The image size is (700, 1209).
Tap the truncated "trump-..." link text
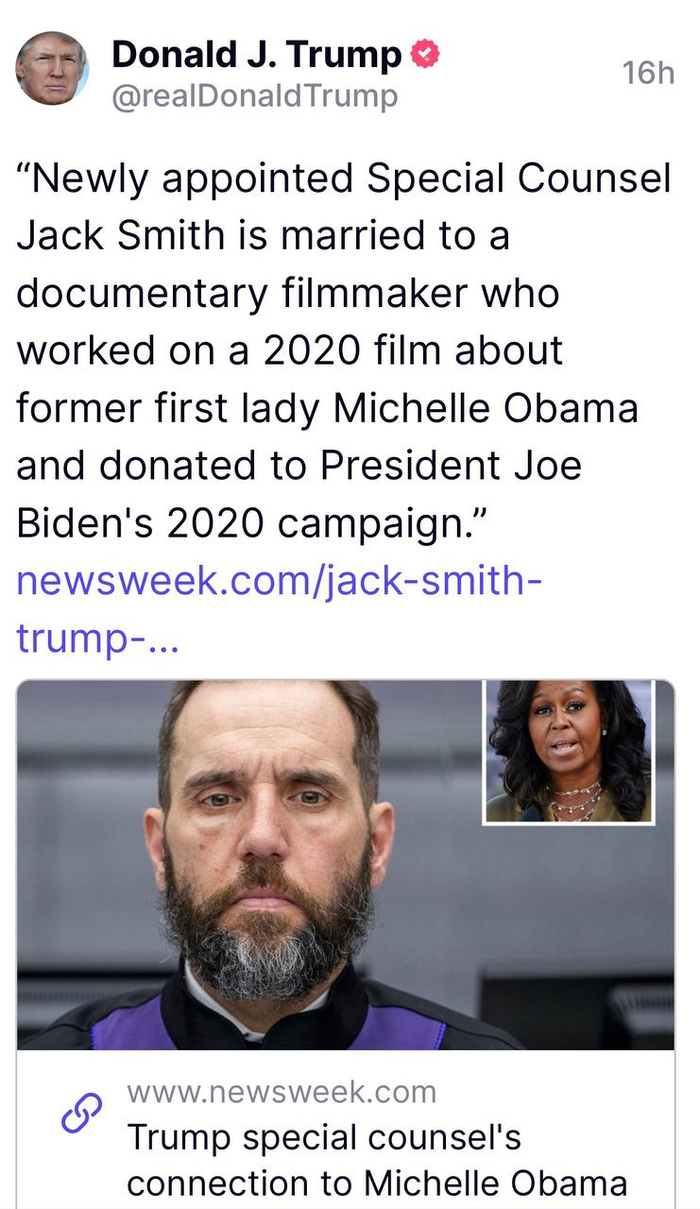[x=98, y=637]
